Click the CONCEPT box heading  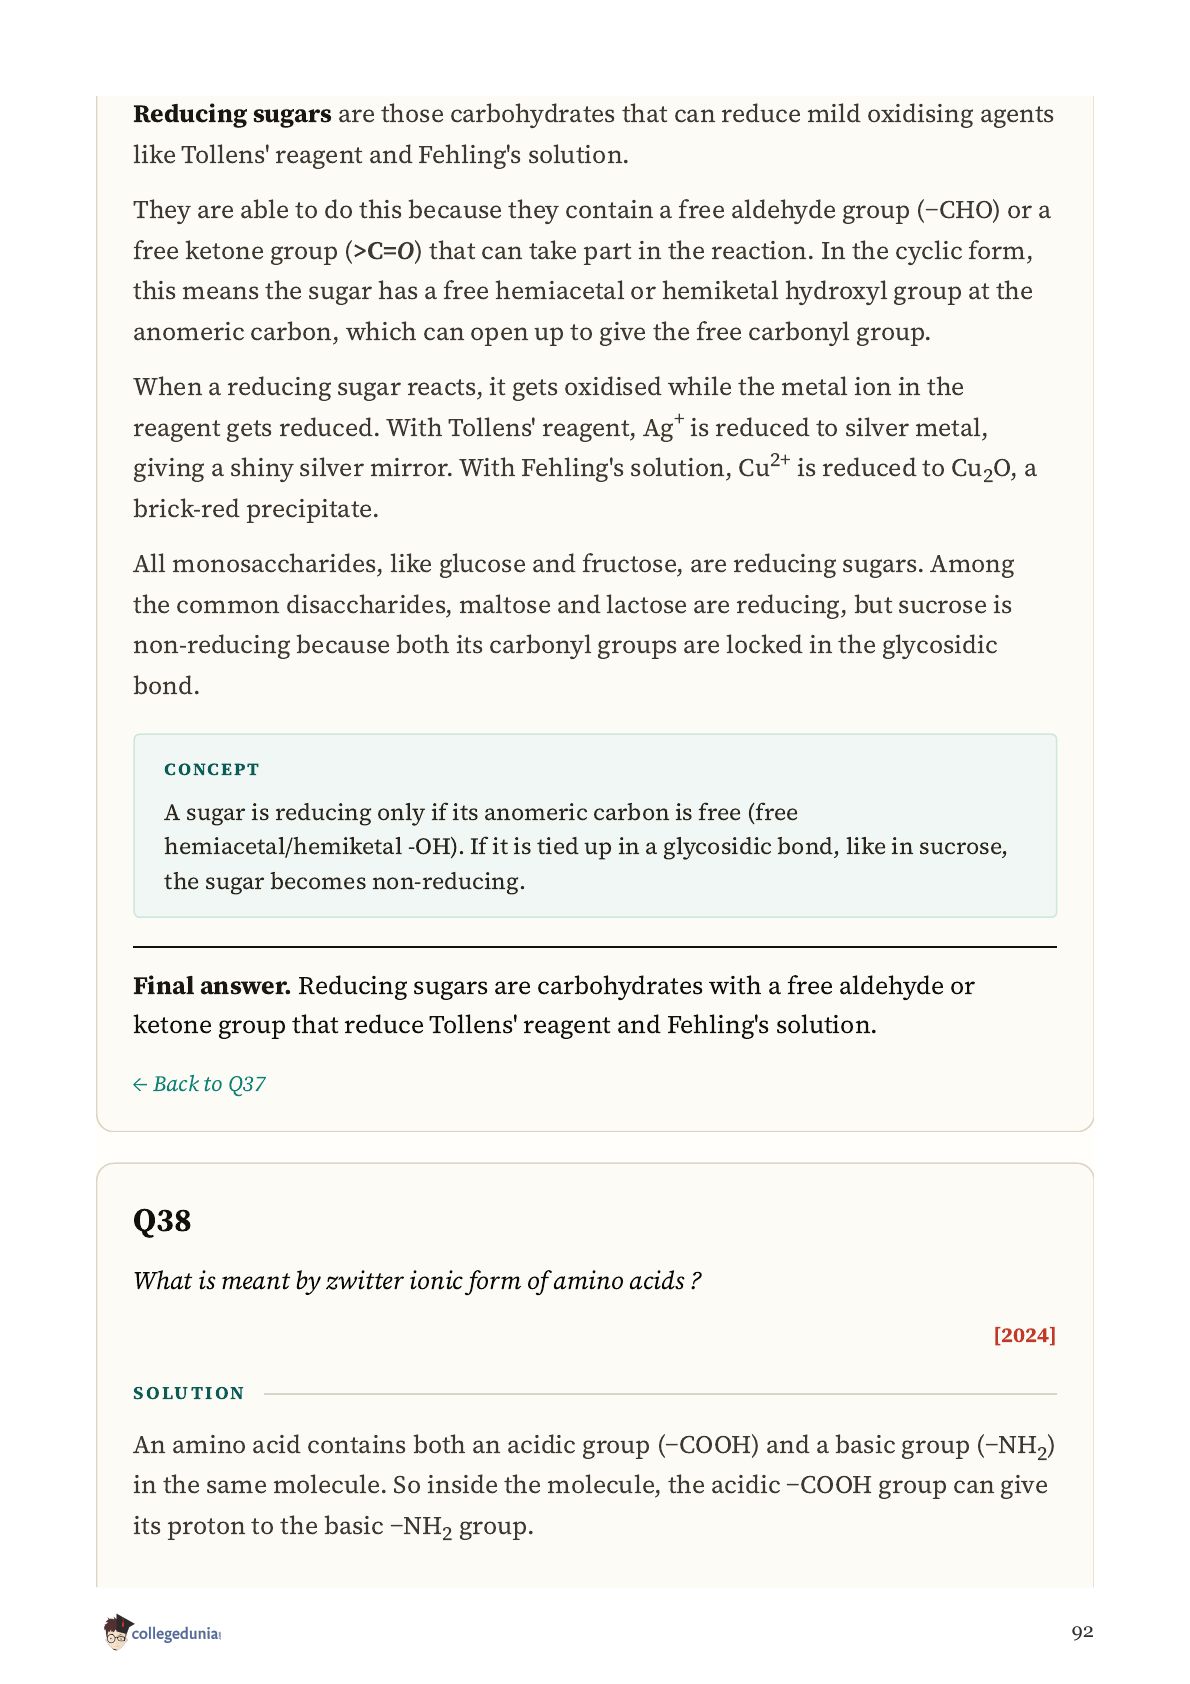(x=212, y=769)
